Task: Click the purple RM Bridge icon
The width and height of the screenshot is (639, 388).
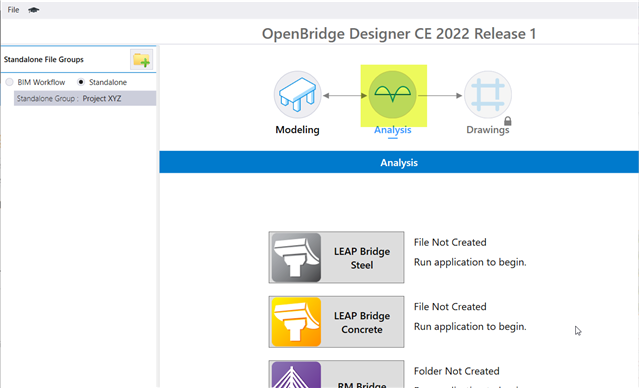Action: pos(296,375)
